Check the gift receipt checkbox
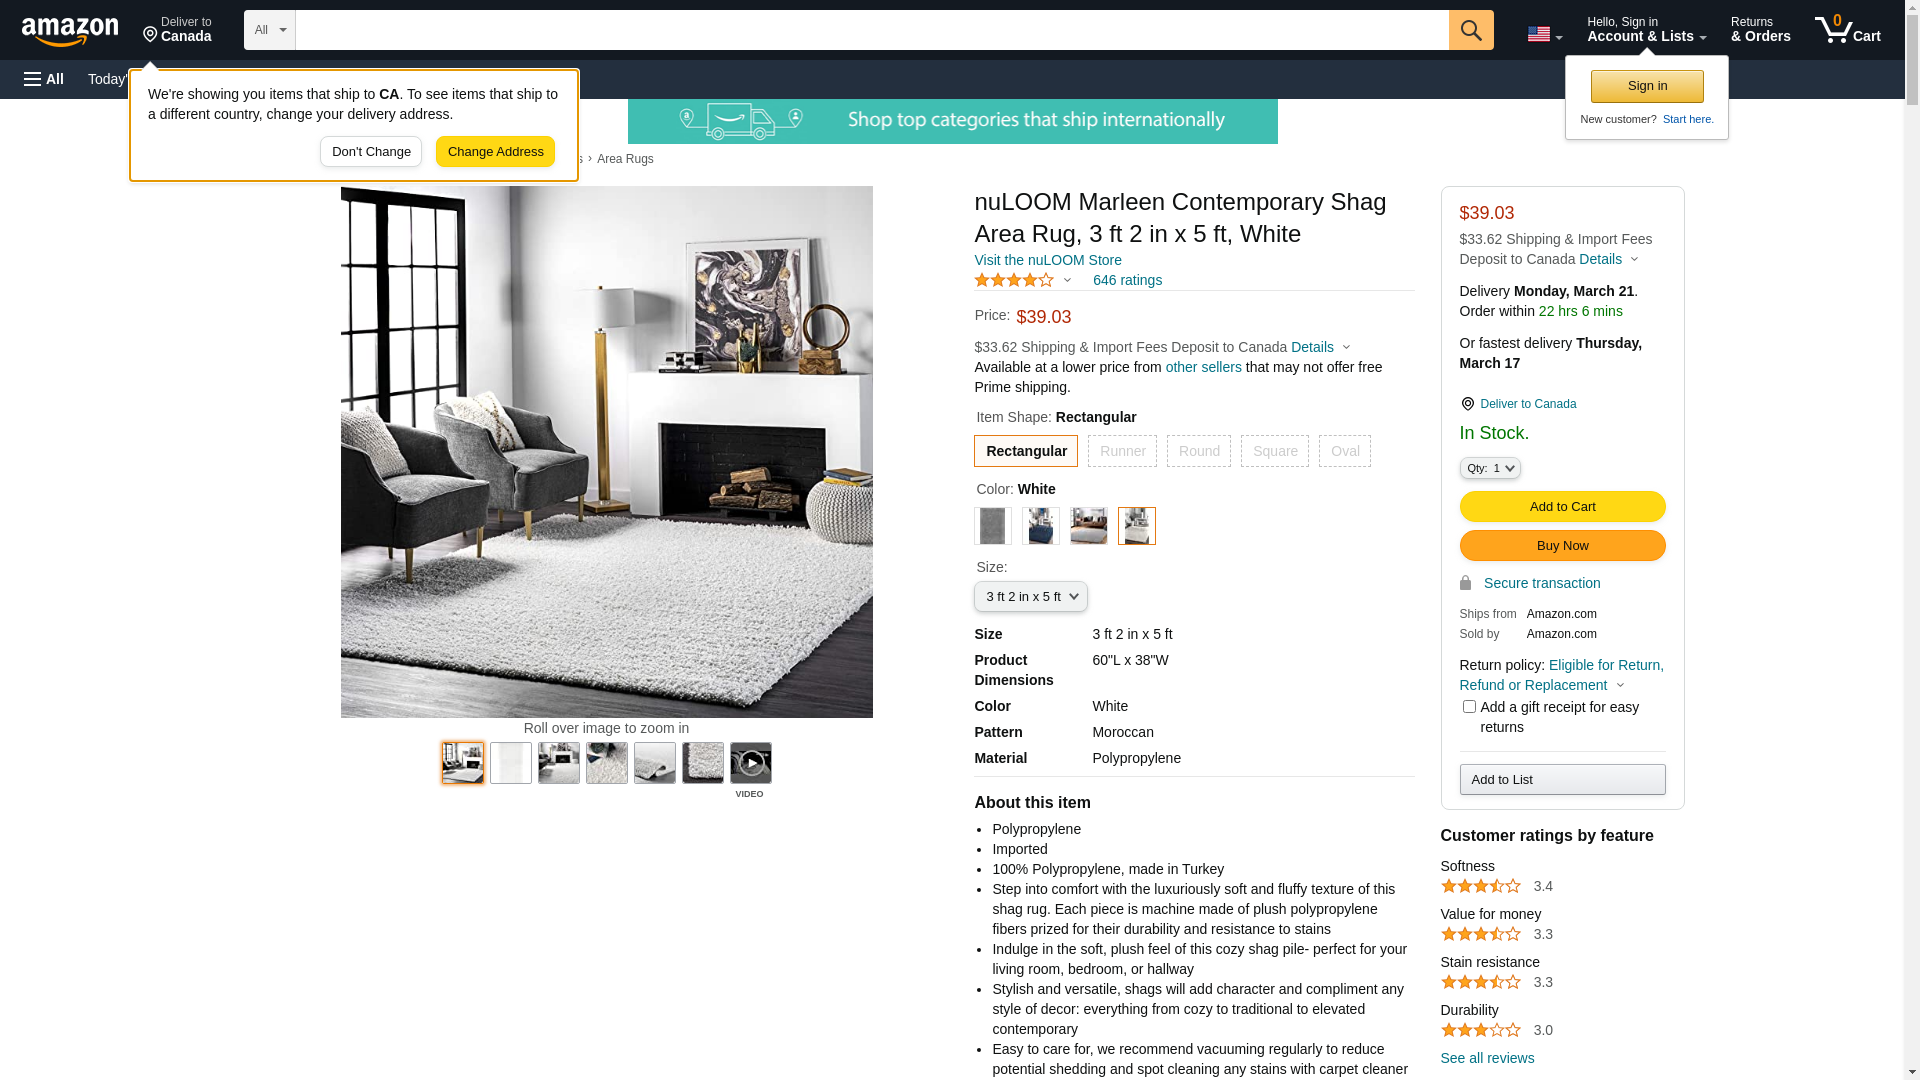This screenshot has width=1920, height=1080. point(1469,707)
